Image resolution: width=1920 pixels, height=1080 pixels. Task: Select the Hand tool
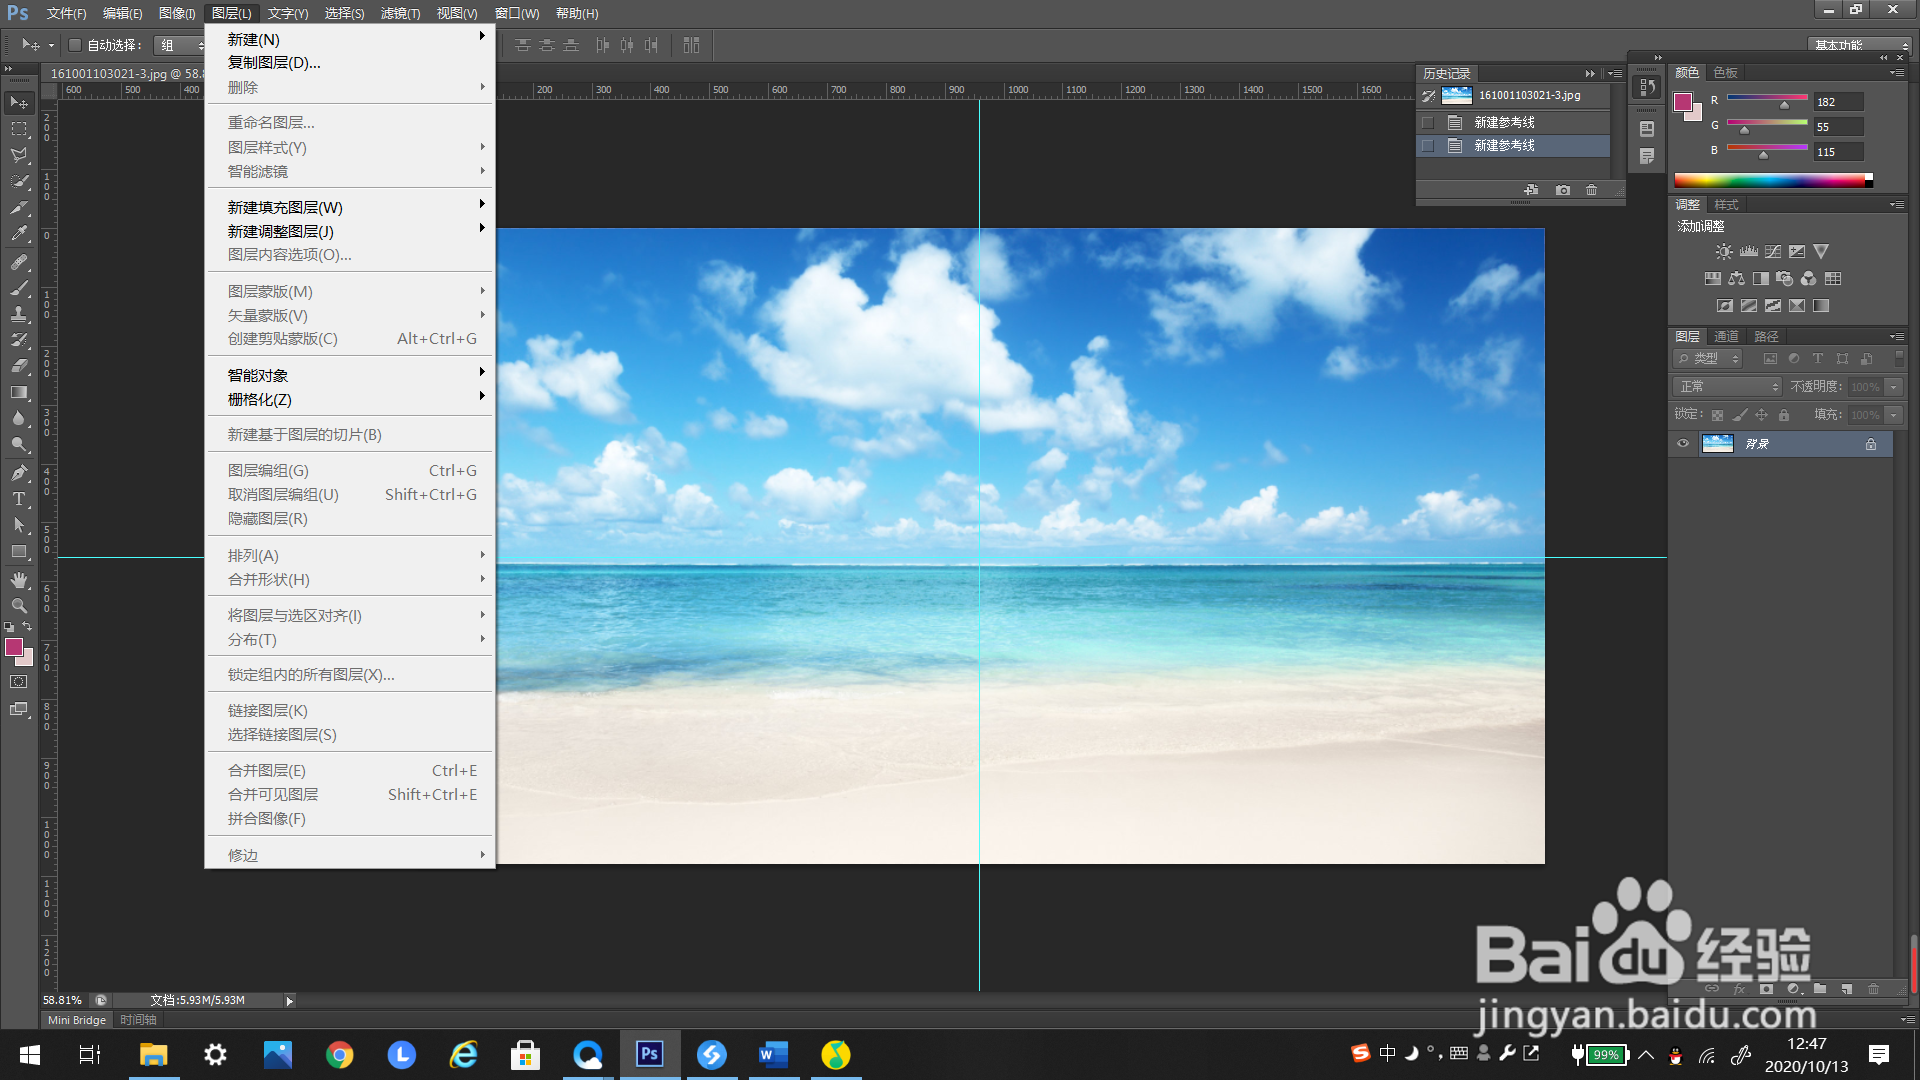tap(19, 580)
